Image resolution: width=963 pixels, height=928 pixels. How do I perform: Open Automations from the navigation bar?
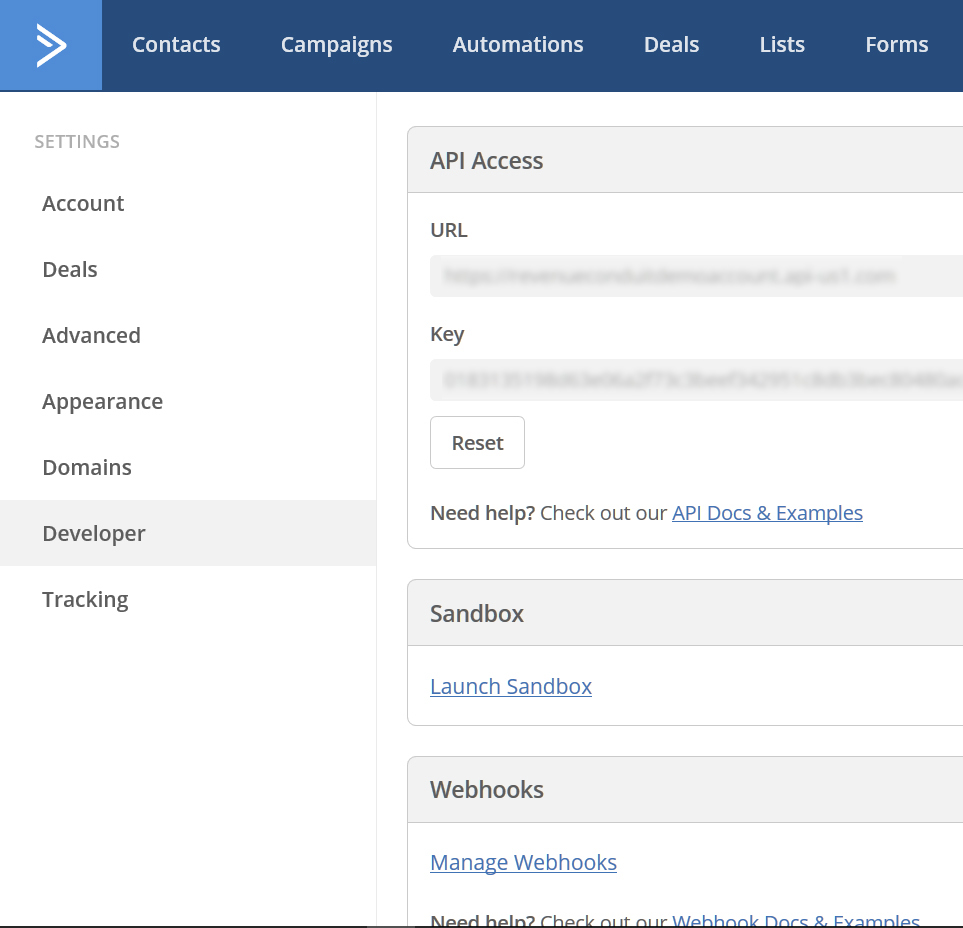pos(518,45)
